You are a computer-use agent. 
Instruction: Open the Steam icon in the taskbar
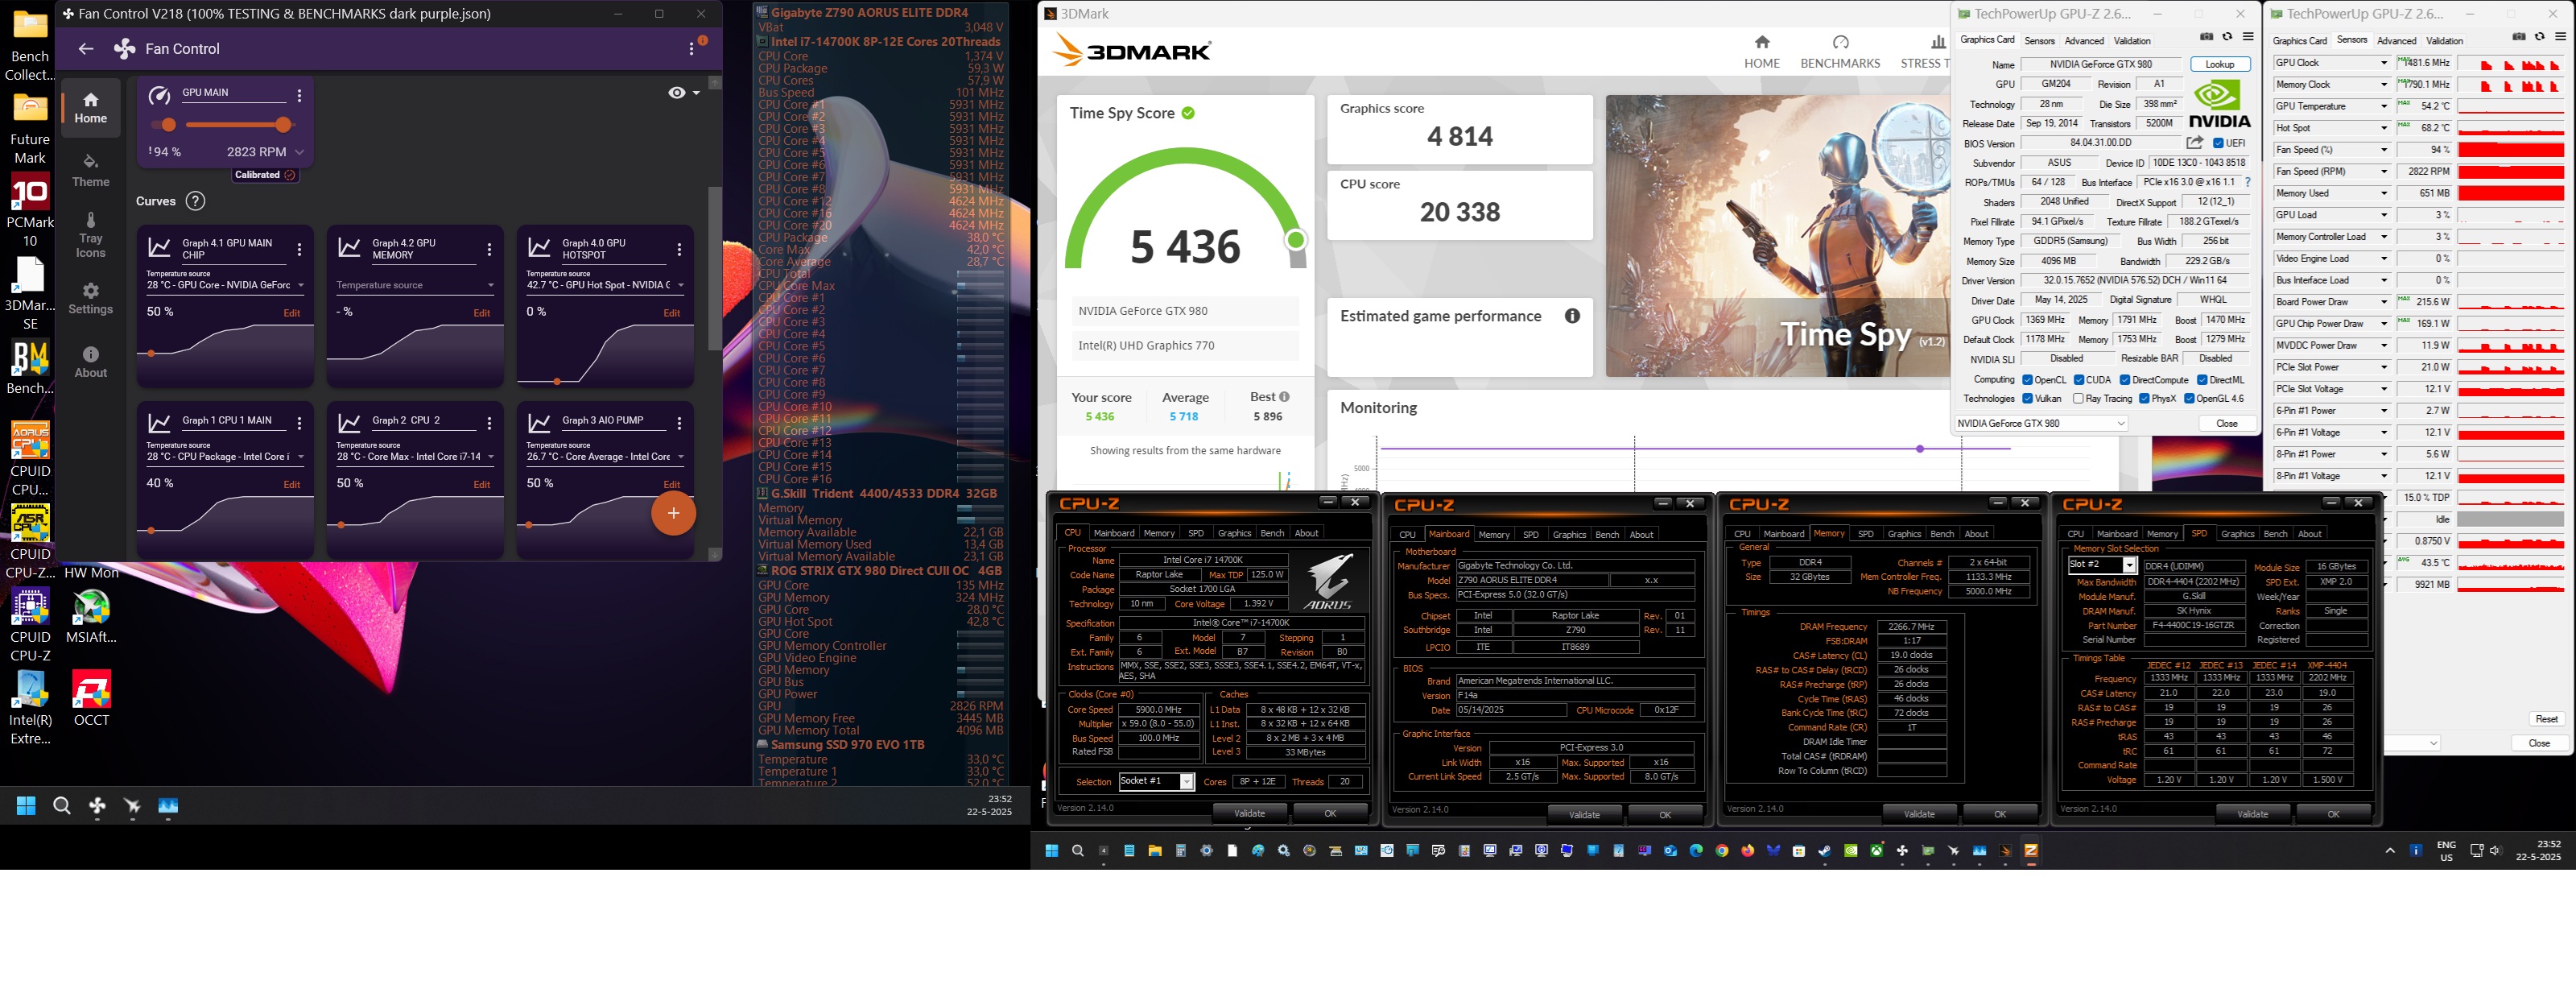pos(1824,851)
